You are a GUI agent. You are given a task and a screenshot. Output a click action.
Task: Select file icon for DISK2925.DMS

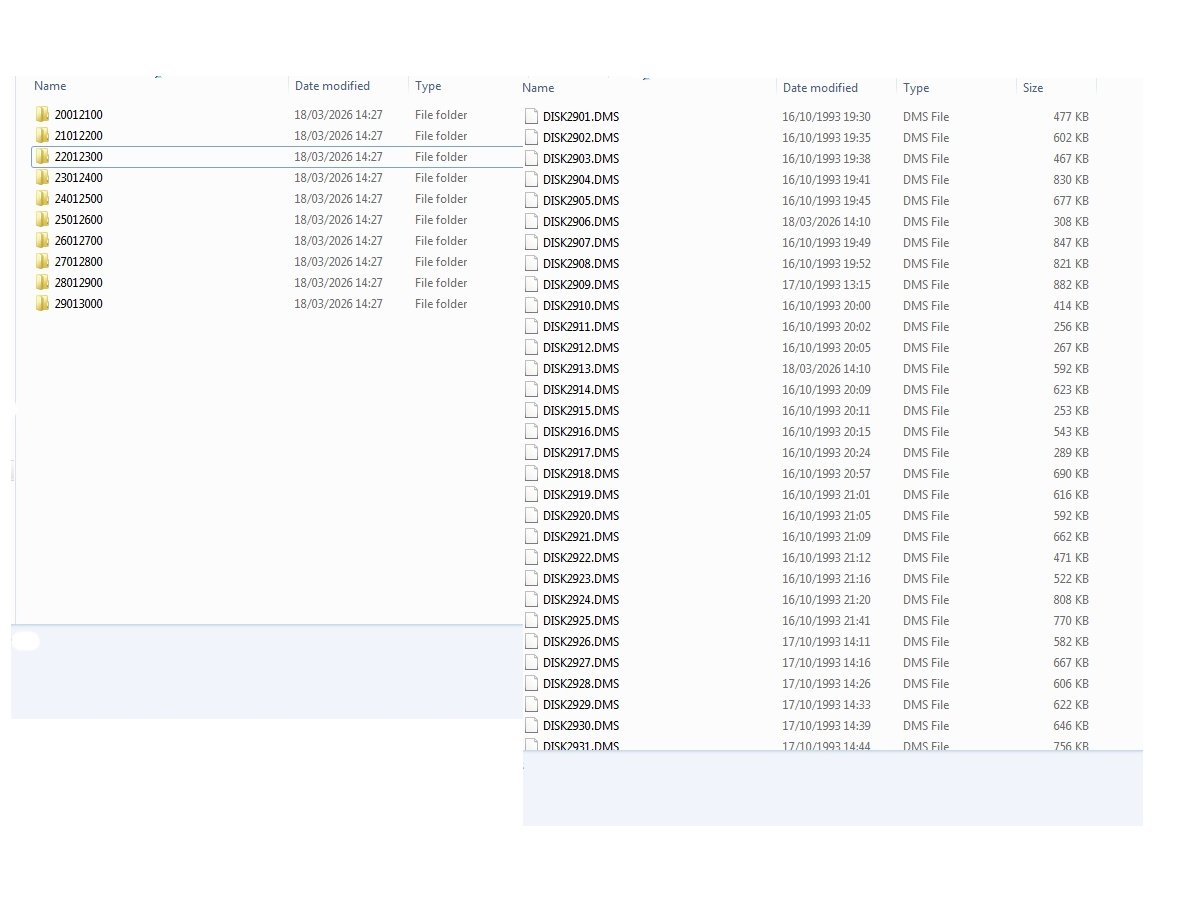tap(532, 621)
